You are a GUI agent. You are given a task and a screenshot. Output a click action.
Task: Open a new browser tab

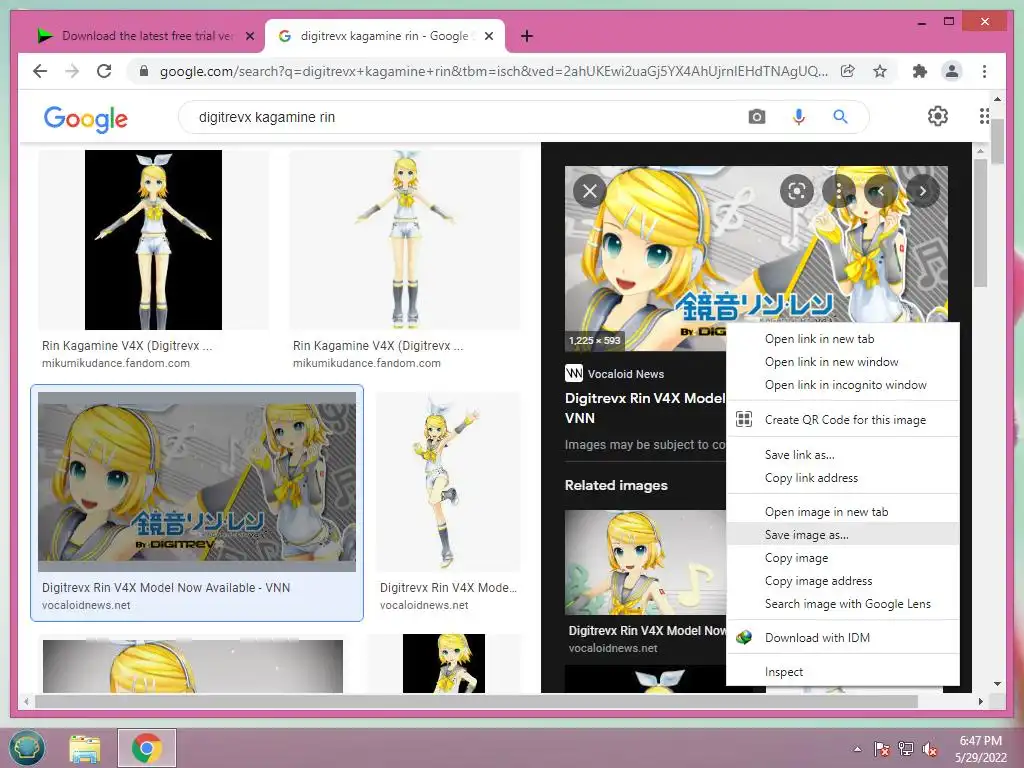pyautogui.click(x=527, y=37)
